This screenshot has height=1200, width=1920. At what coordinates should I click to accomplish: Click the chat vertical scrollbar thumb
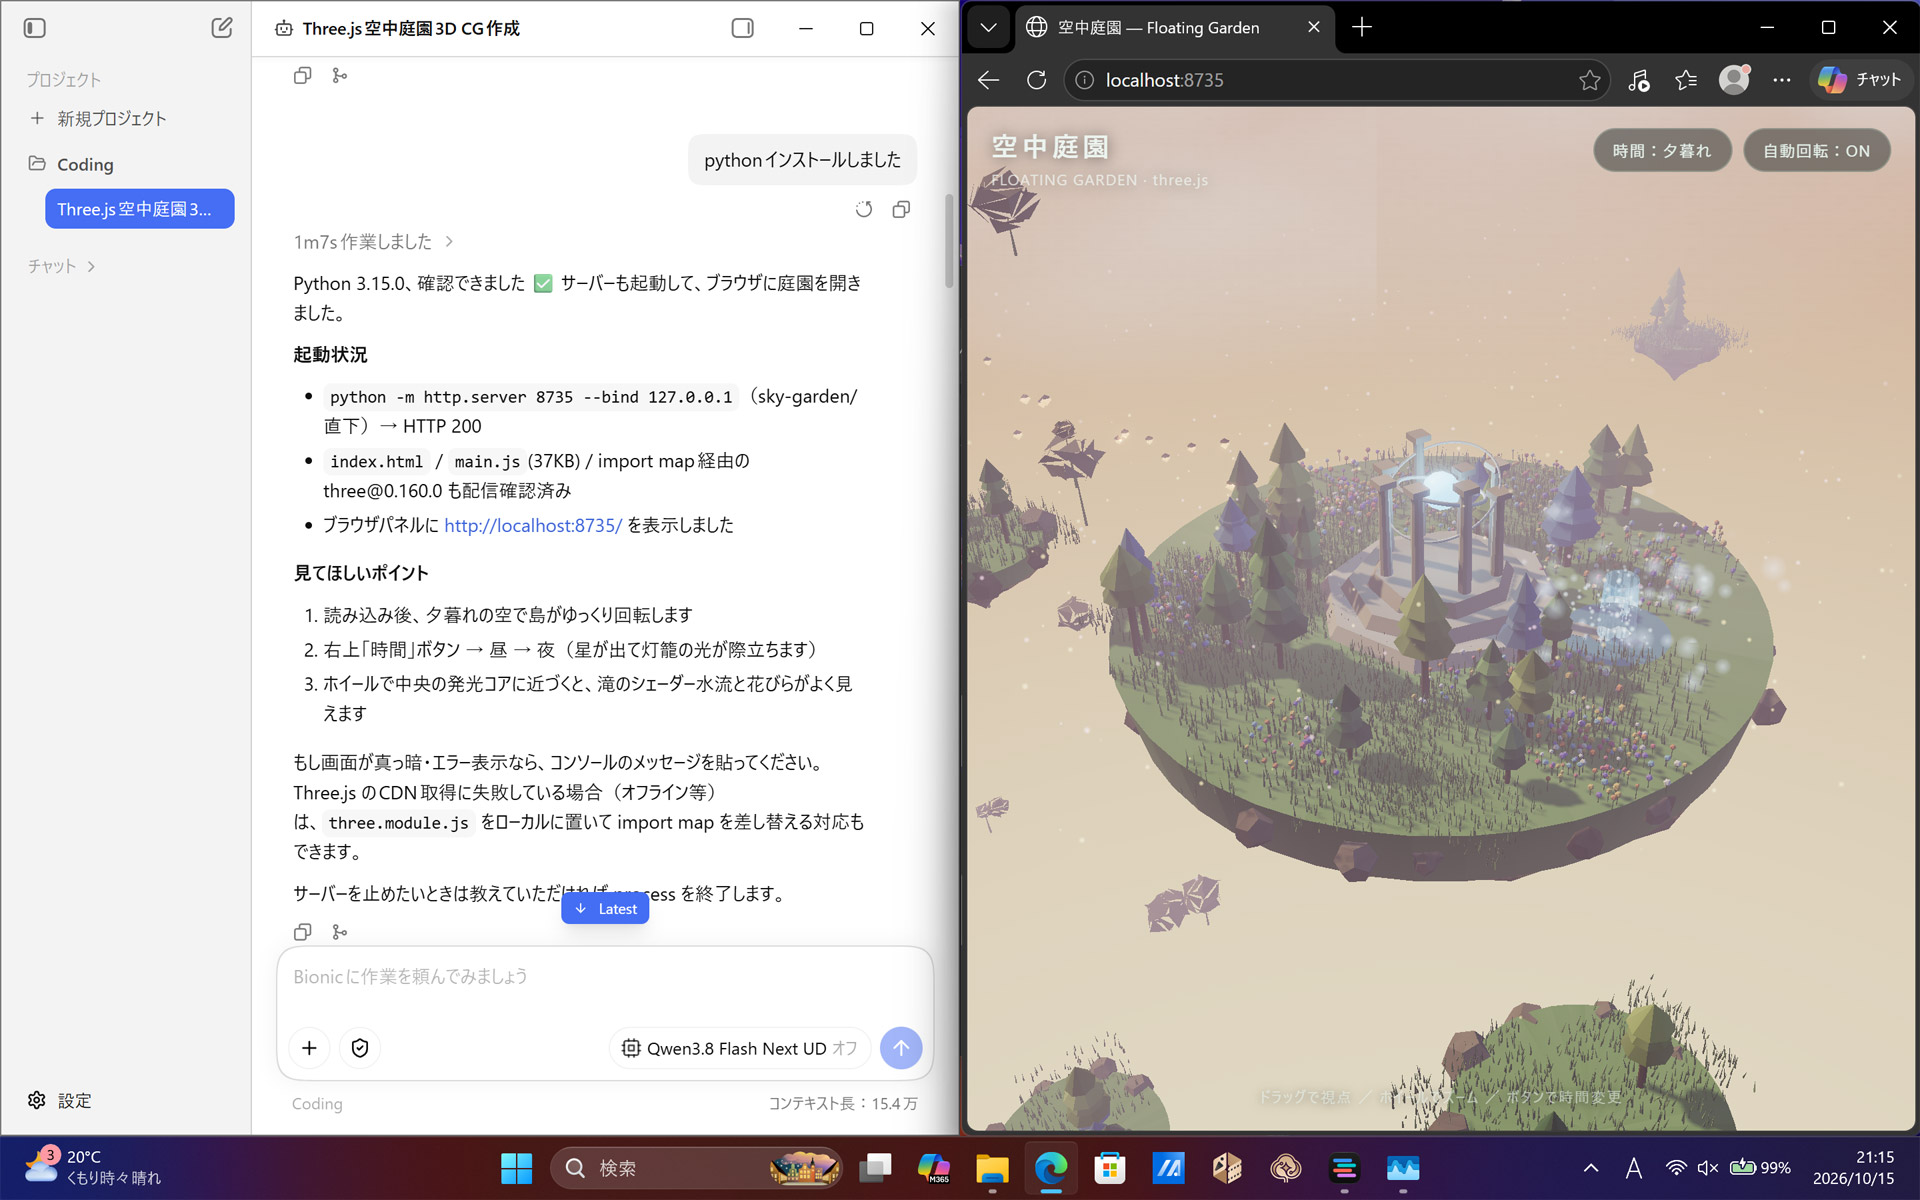[949, 240]
